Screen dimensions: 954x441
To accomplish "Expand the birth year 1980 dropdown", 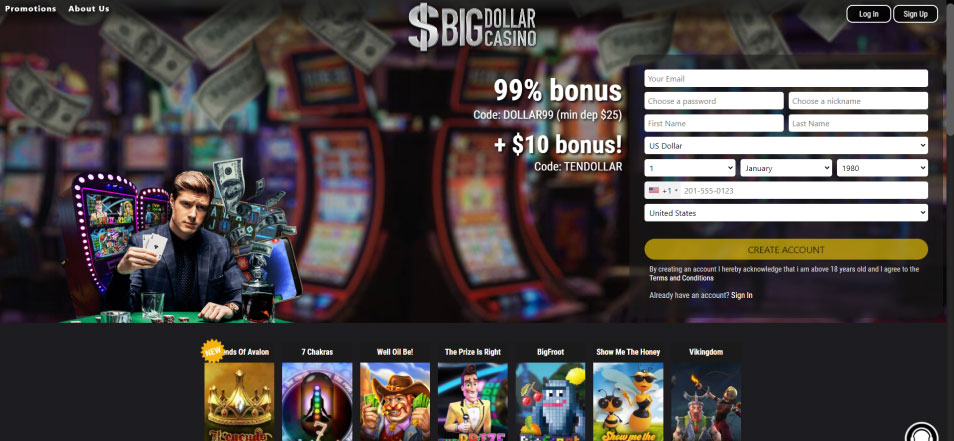I will click(x=882, y=168).
